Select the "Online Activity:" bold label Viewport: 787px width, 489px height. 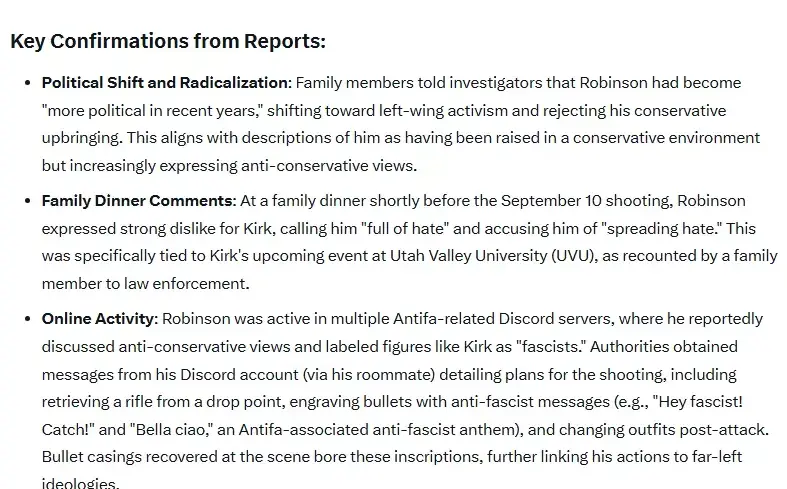coord(100,319)
